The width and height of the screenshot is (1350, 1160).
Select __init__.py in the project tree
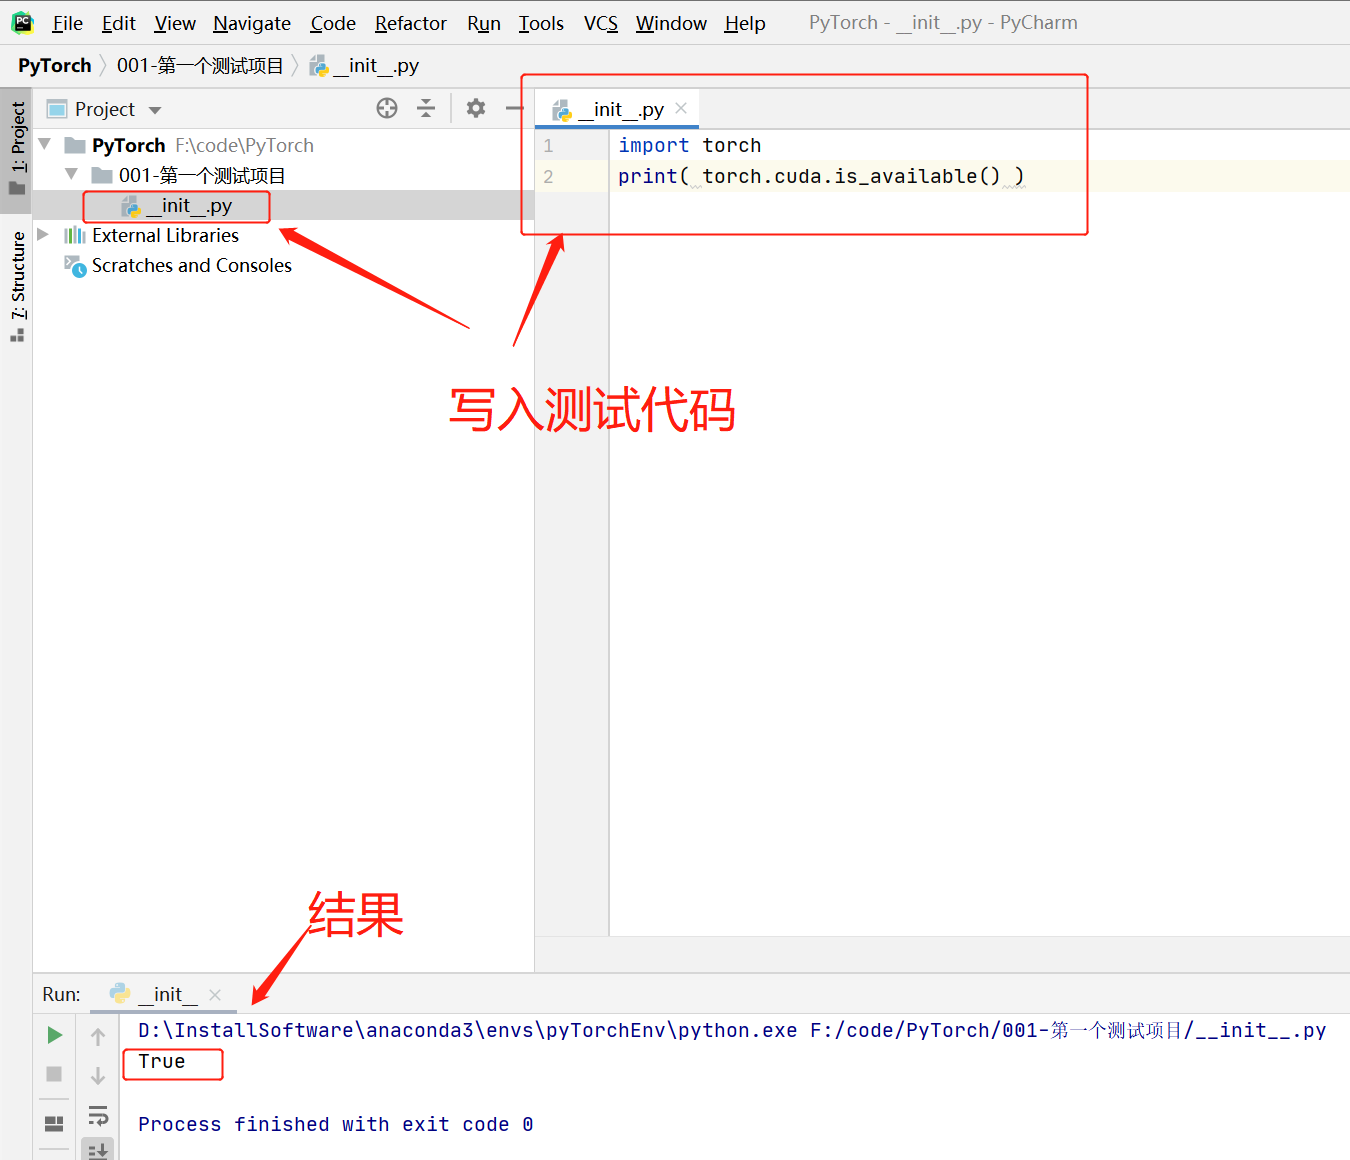(x=190, y=206)
